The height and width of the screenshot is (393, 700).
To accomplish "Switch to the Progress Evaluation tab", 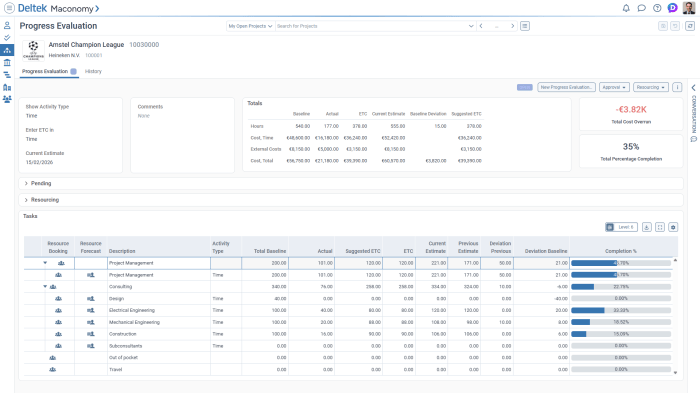I will coord(49,71).
